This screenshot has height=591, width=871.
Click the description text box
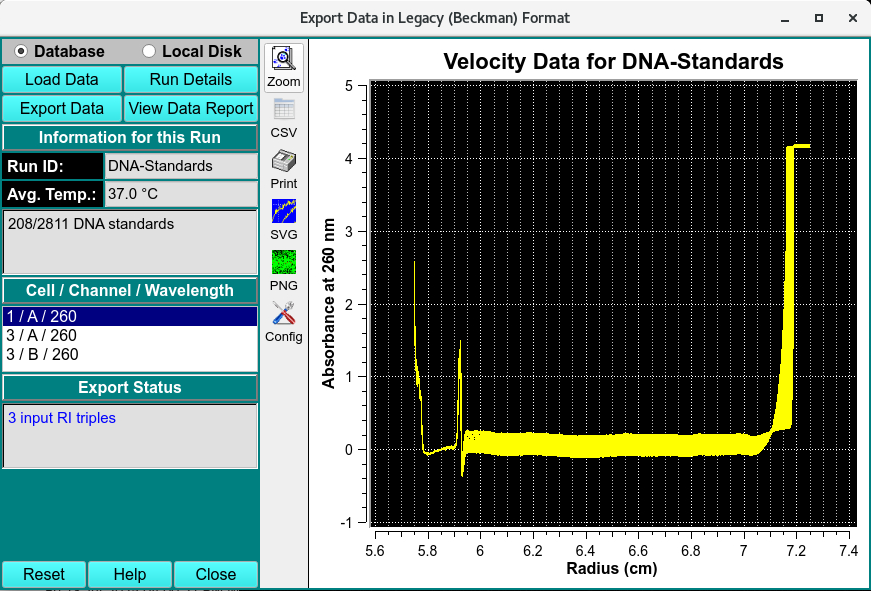(x=130, y=241)
